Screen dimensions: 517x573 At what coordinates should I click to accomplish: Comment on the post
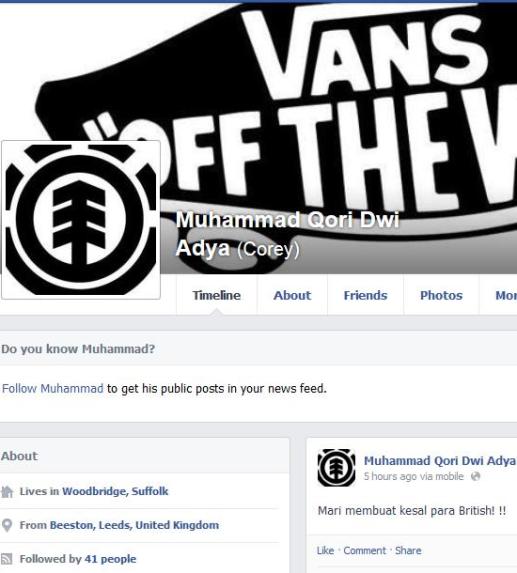pos(364,550)
